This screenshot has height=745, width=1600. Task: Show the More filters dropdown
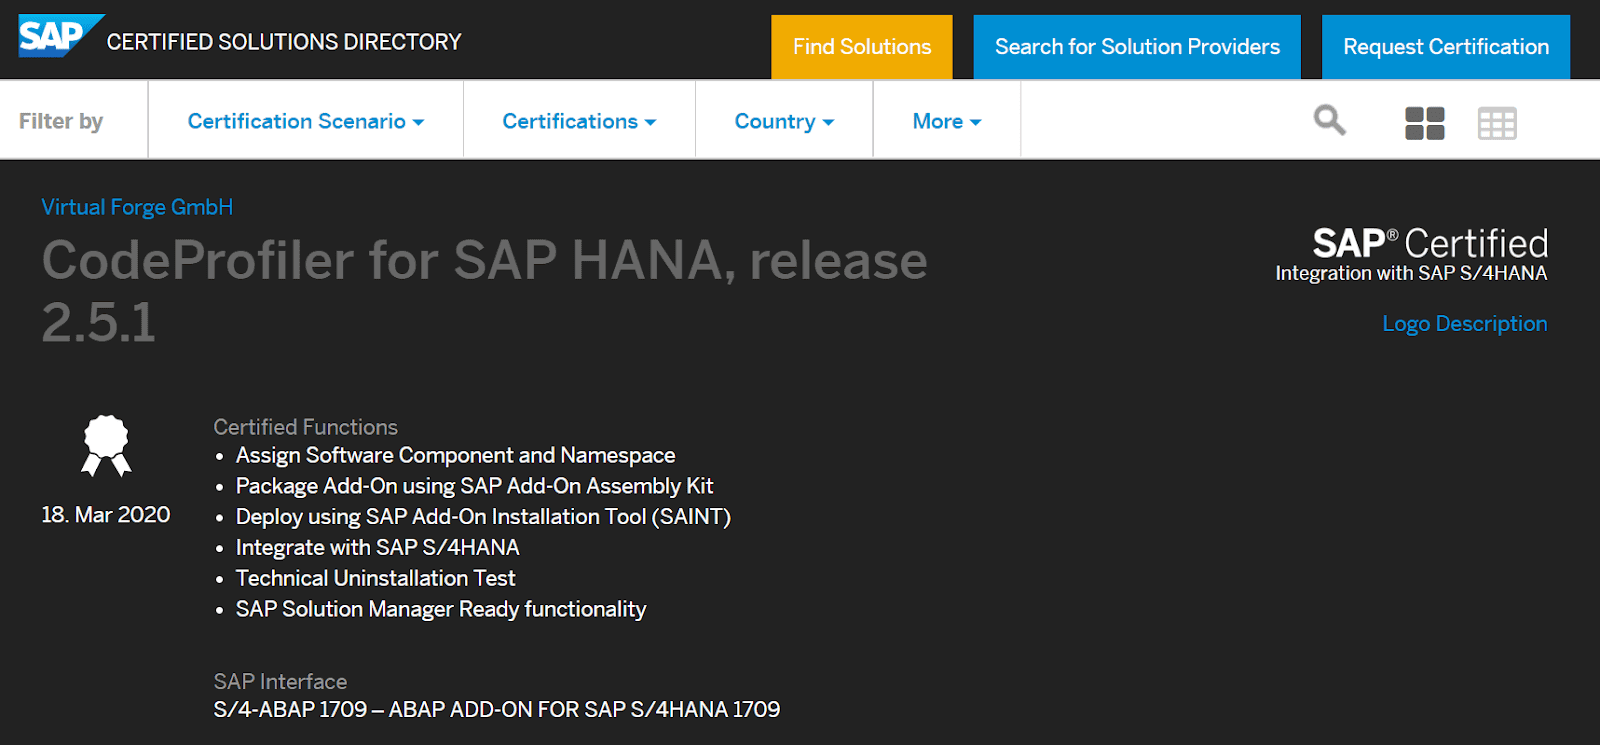click(x=946, y=121)
